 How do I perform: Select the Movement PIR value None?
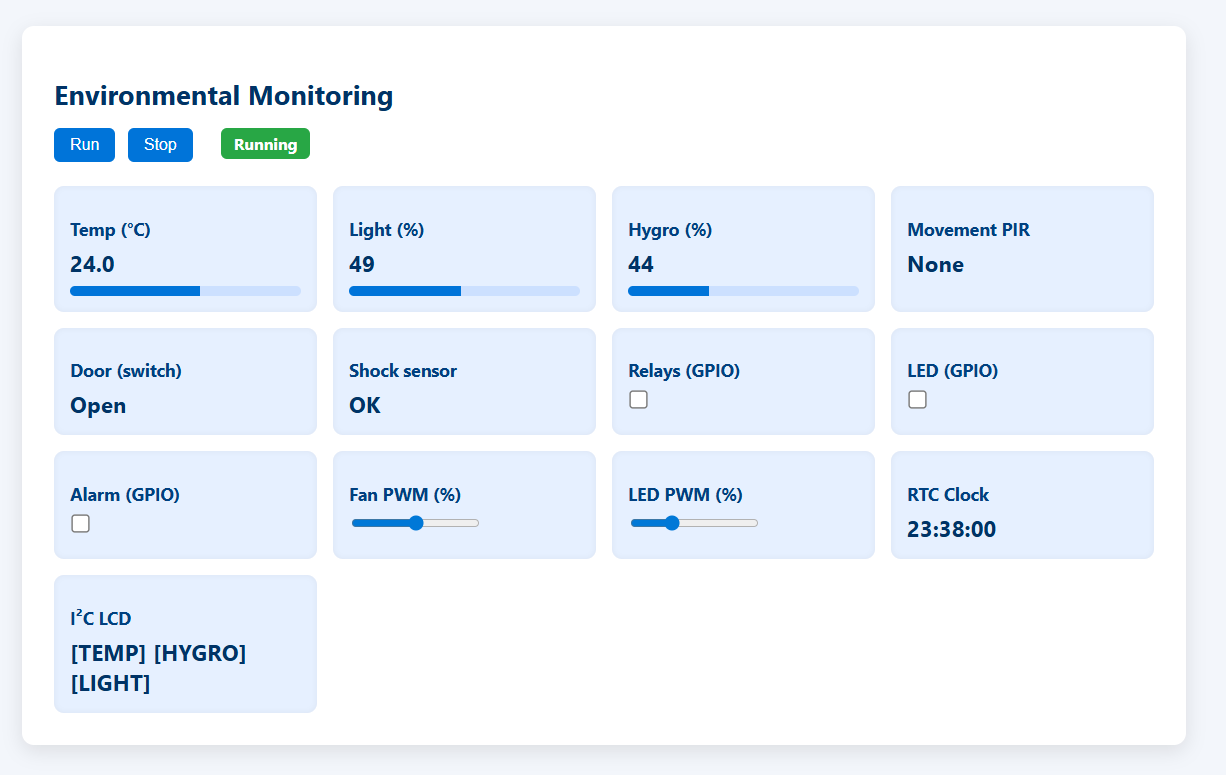coord(935,265)
